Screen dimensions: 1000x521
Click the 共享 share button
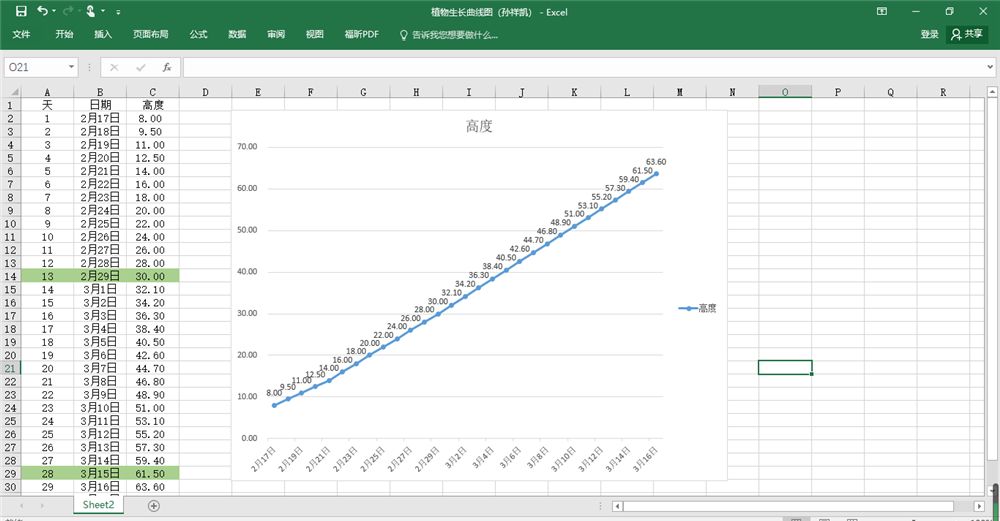[967, 34]
